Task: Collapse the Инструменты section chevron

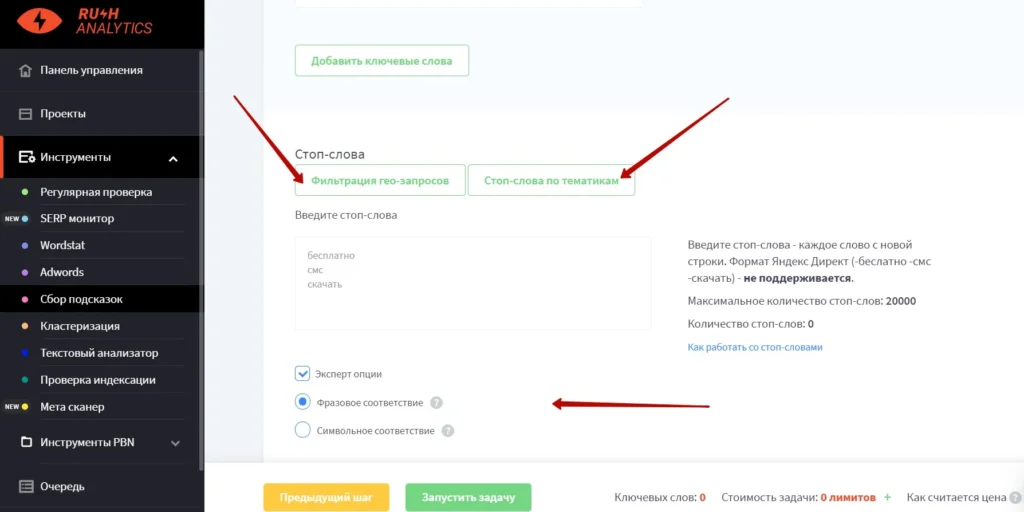Action: tap(173, 158)
